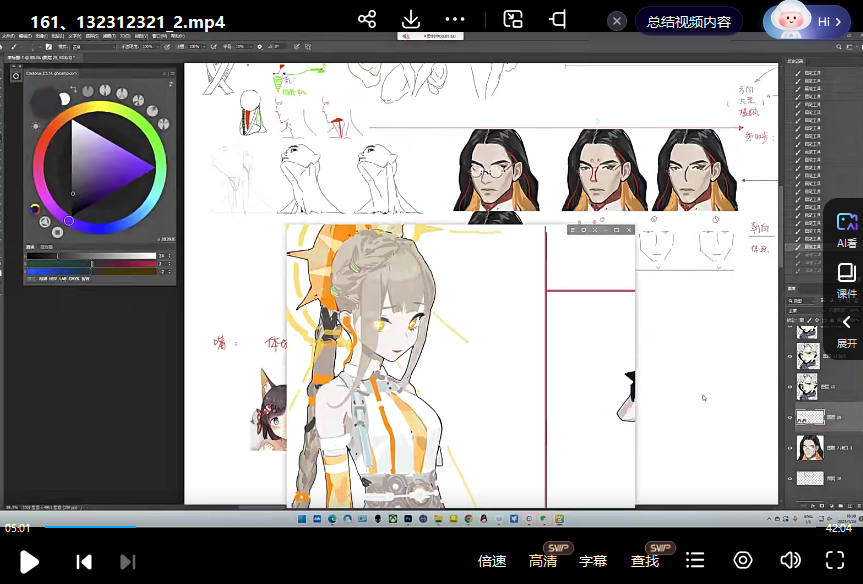Download the video with the download icon
The image size is (863, 584).
[x=411, y=20]
